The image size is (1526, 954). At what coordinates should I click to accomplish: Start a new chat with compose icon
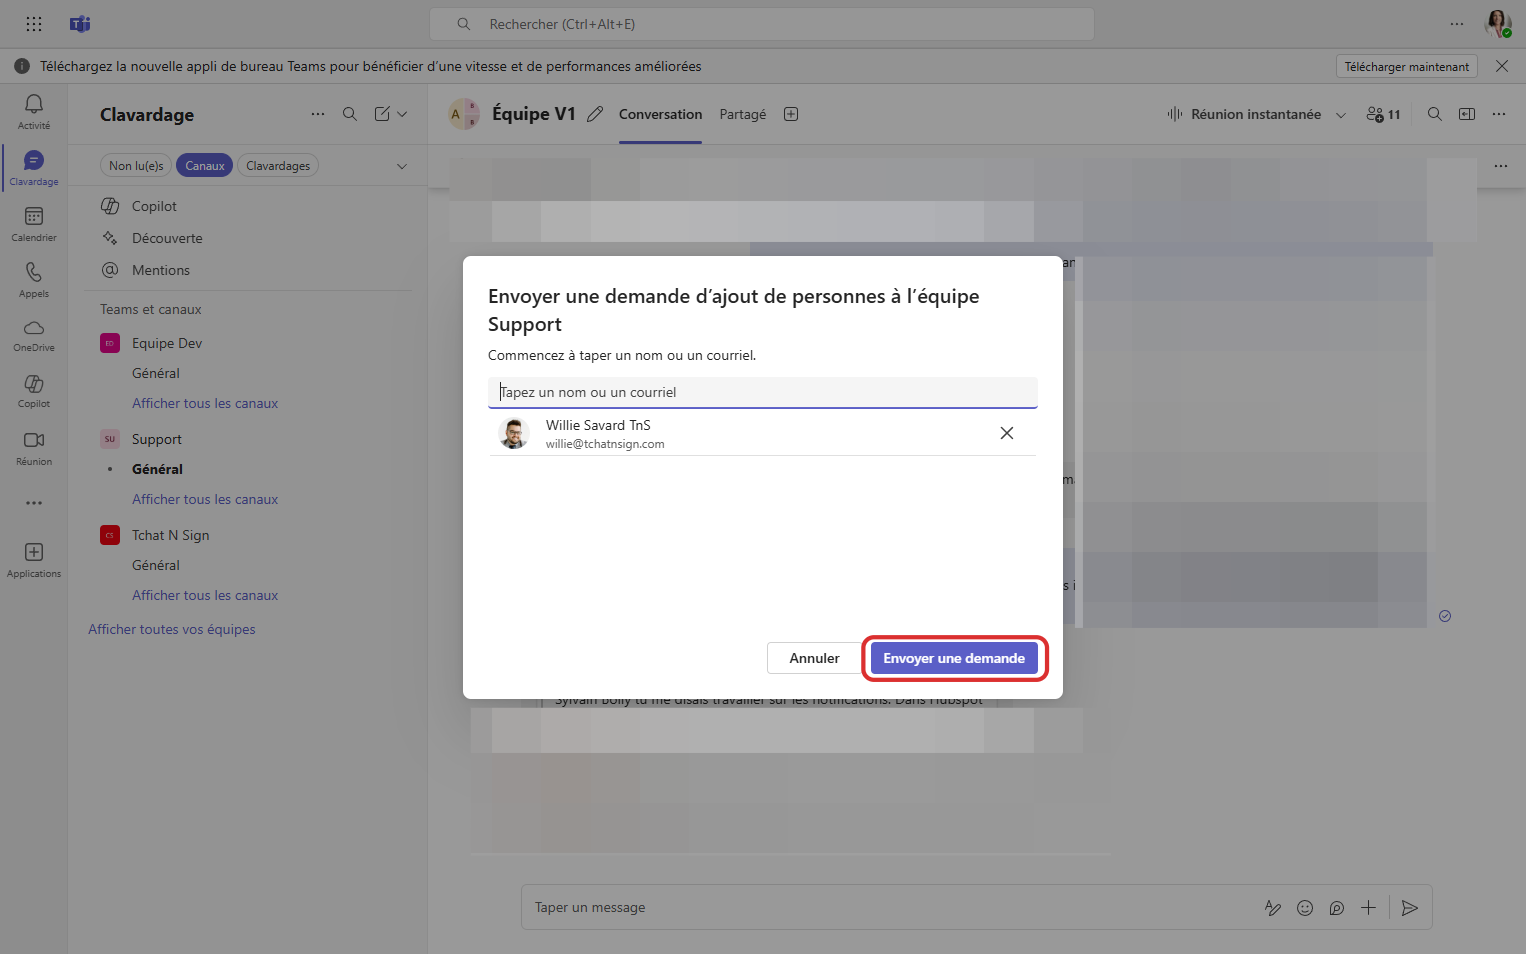click(382, 114)
